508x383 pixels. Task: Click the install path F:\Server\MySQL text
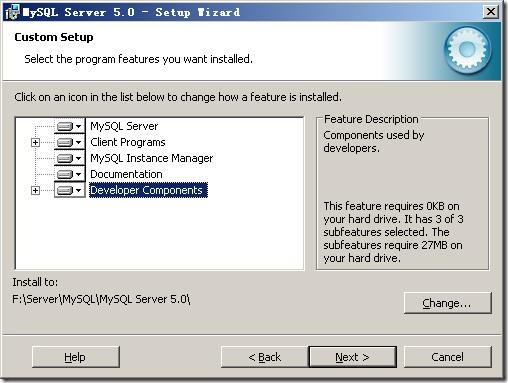point(101,299)
